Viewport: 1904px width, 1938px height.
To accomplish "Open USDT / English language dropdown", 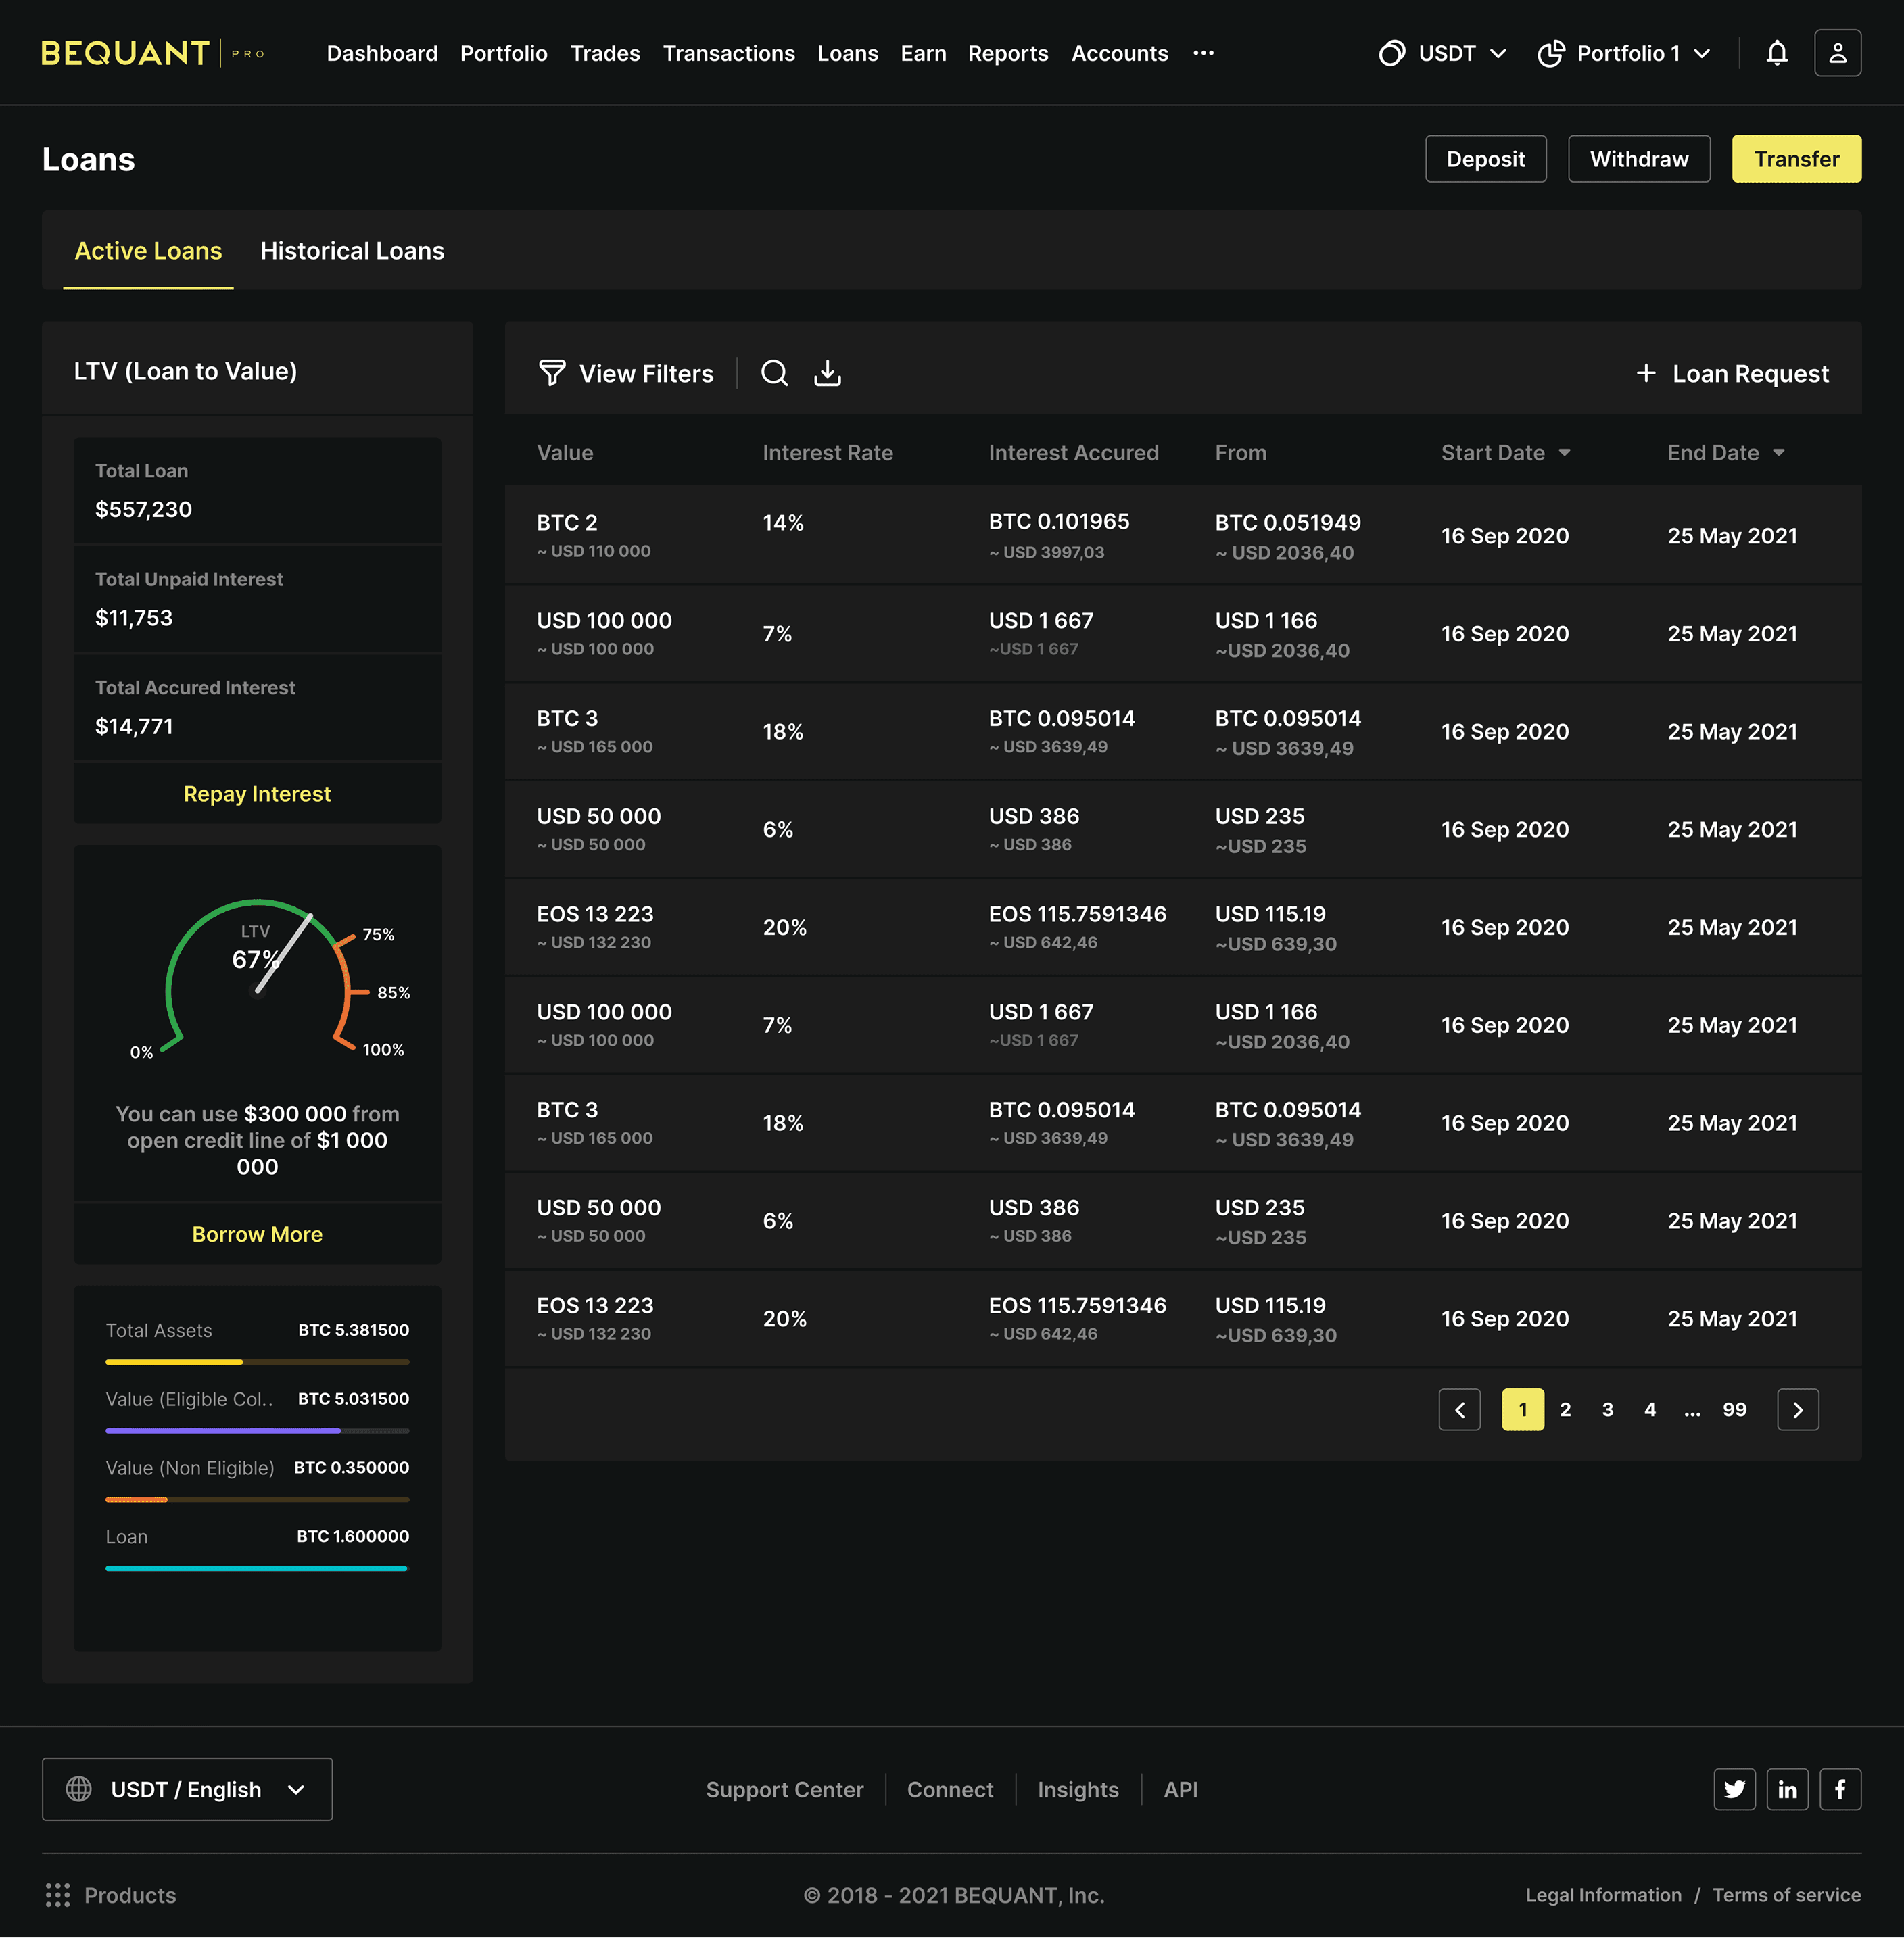I will [187, 1789].
